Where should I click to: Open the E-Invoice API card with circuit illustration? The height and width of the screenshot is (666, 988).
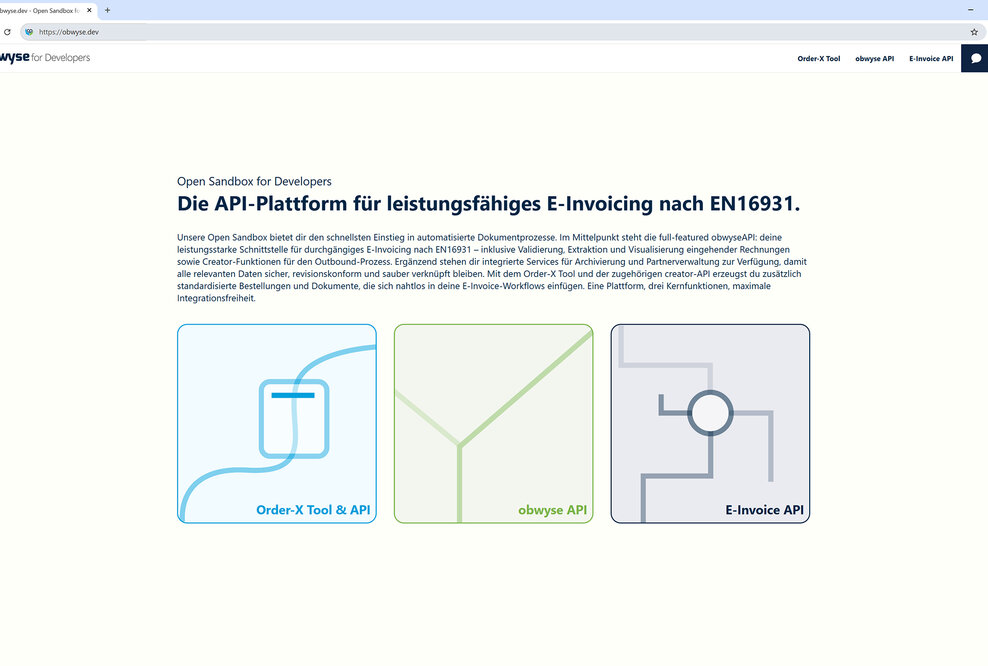click(710, 423)
